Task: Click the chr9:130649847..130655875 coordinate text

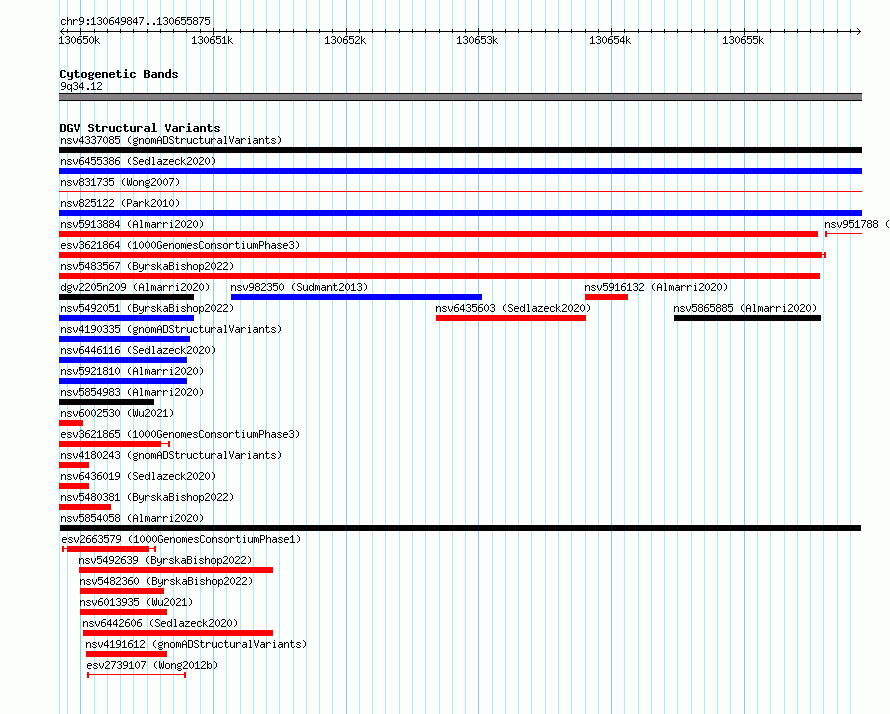Action: pyautogui.click(x=135, y=21)
